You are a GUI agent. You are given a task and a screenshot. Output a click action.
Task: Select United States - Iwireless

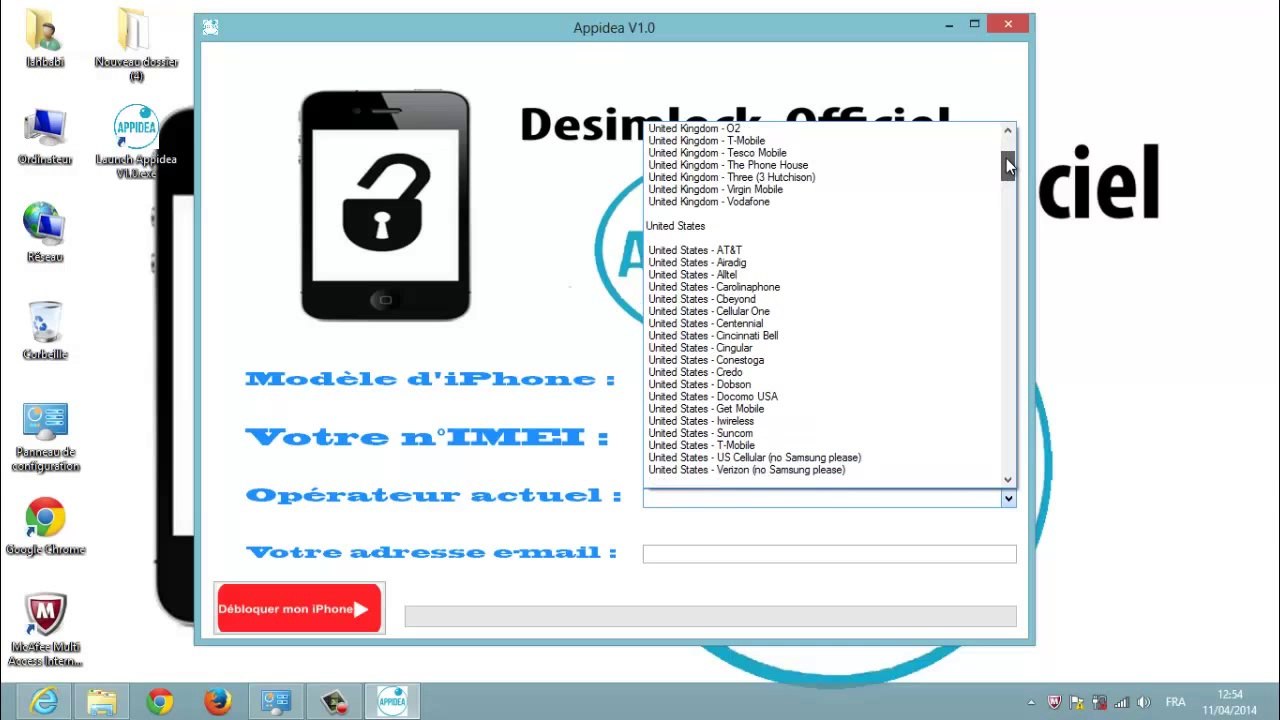[x=701, y=421]
